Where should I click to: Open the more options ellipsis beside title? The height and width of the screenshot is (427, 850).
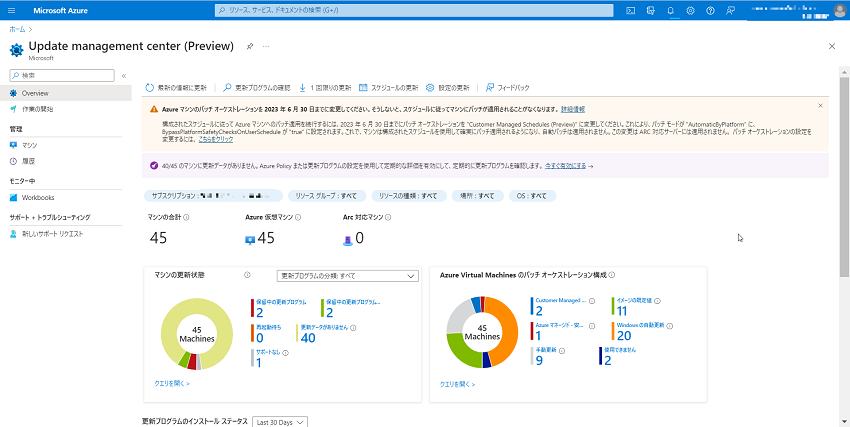[266, 47]
